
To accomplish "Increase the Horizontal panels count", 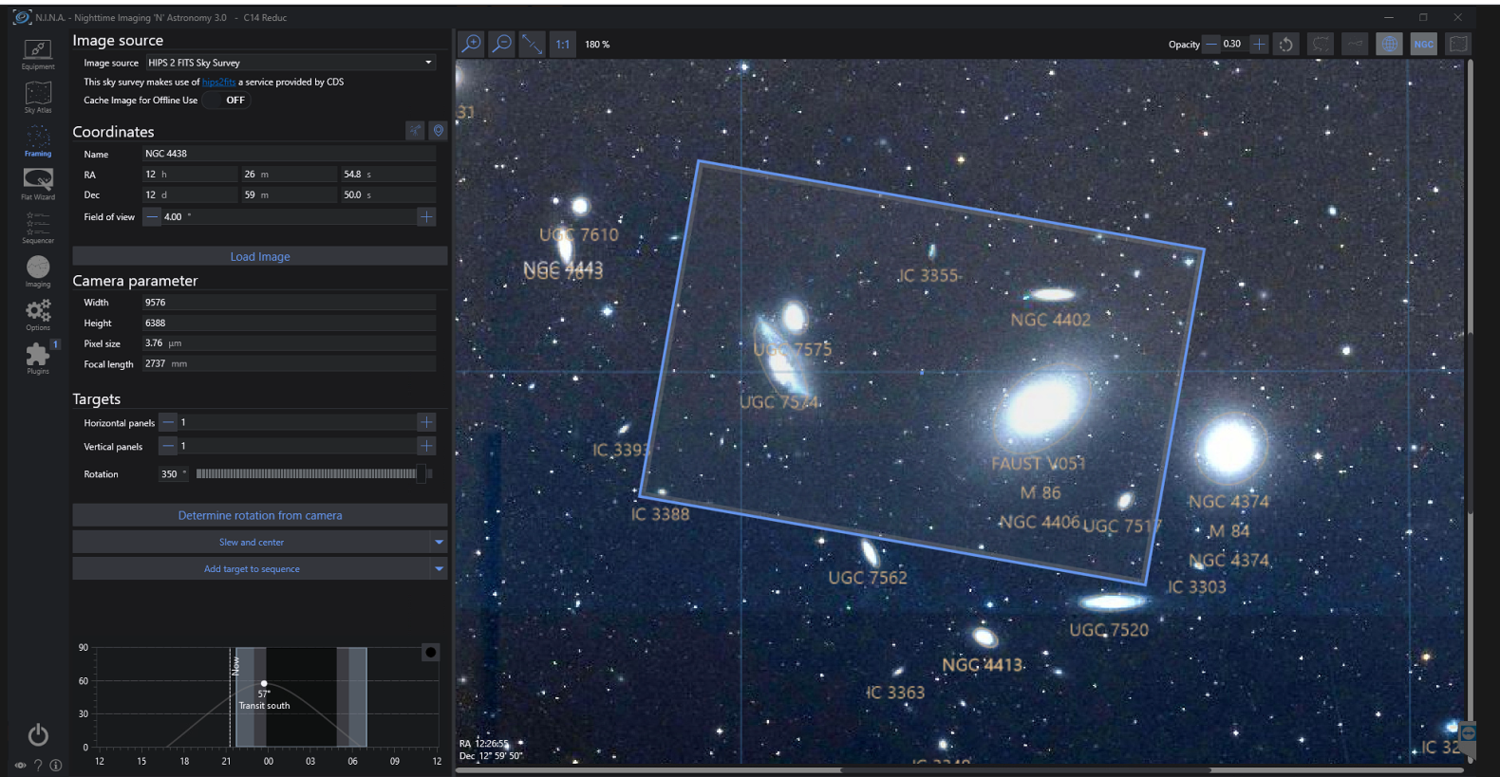I will (x=427, y=423).
